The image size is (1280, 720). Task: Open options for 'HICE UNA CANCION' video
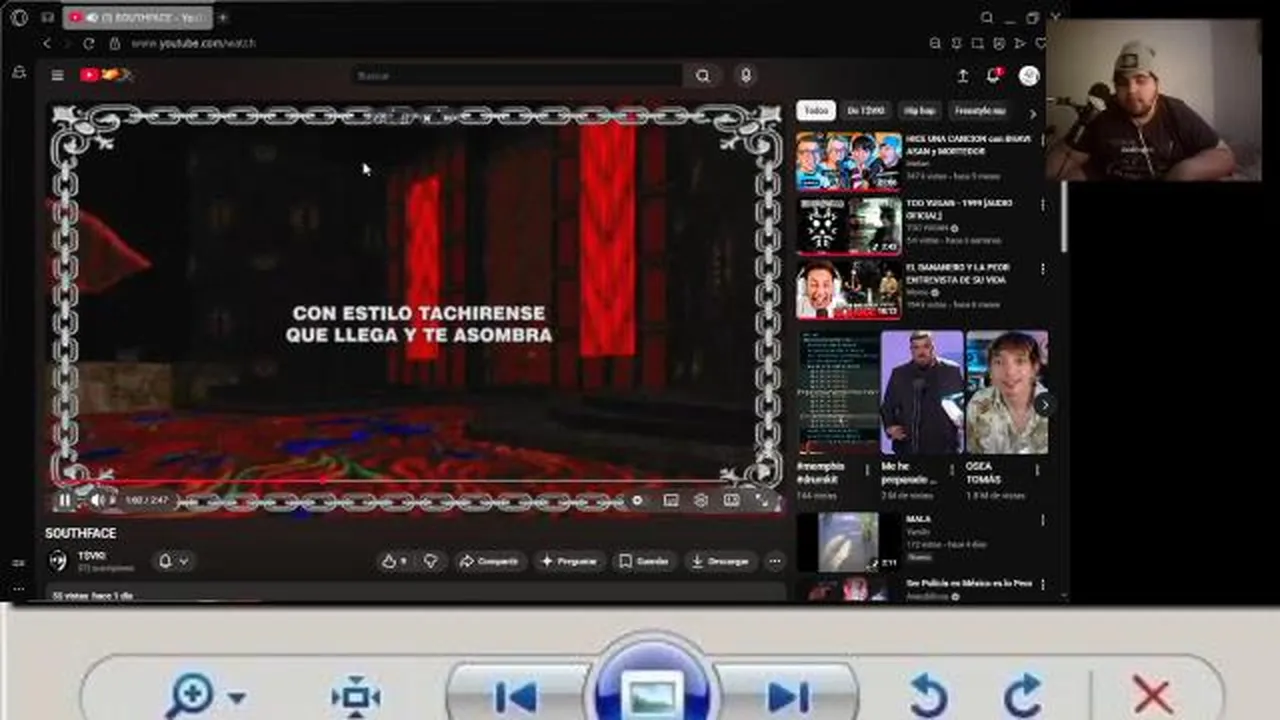pos(1043,140)
